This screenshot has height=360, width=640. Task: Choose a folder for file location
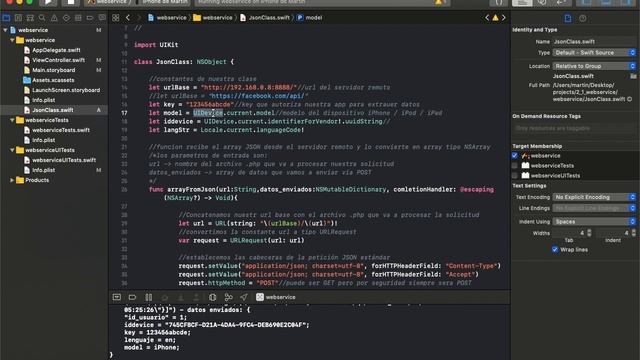pos(633,76)
